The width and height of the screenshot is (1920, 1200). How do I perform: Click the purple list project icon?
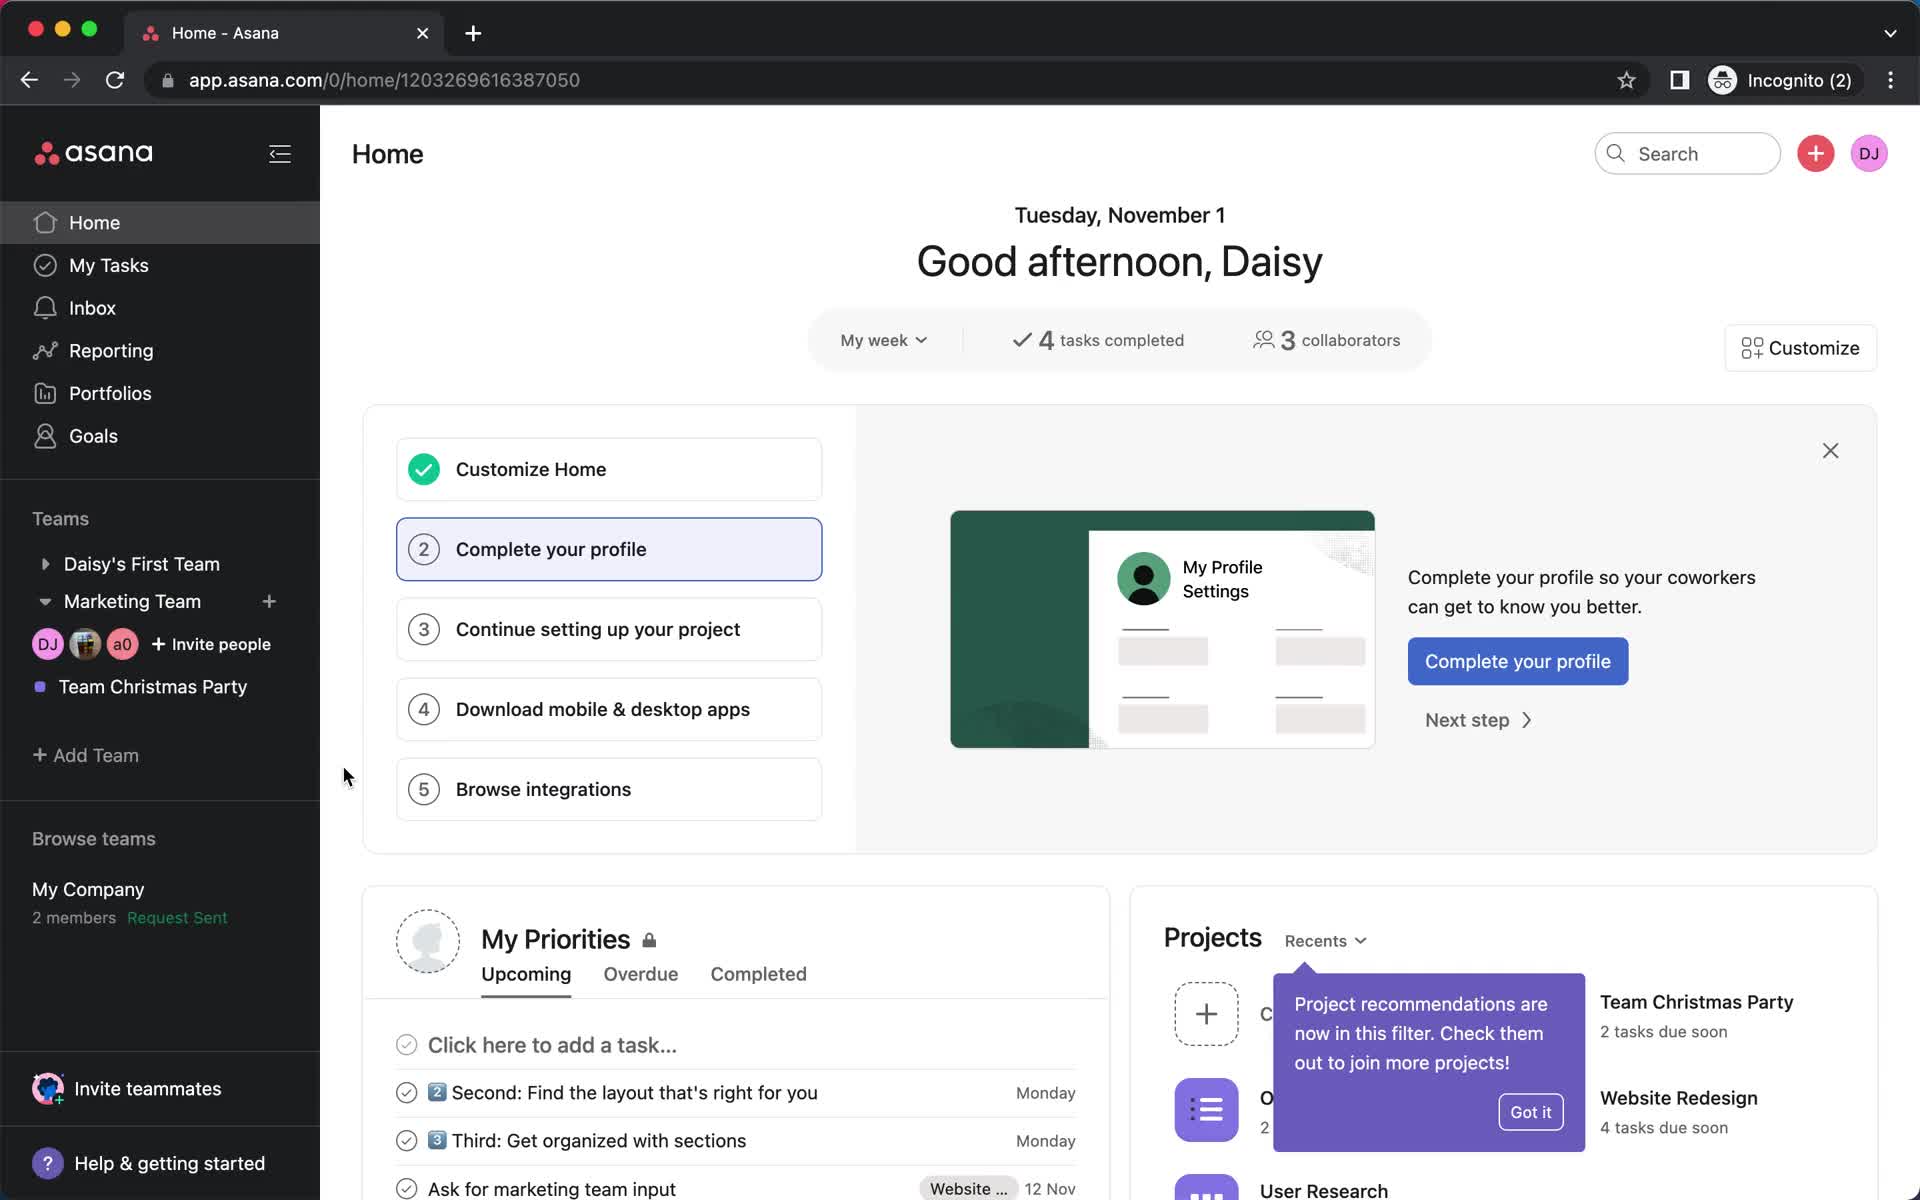pos(1206,1110)
